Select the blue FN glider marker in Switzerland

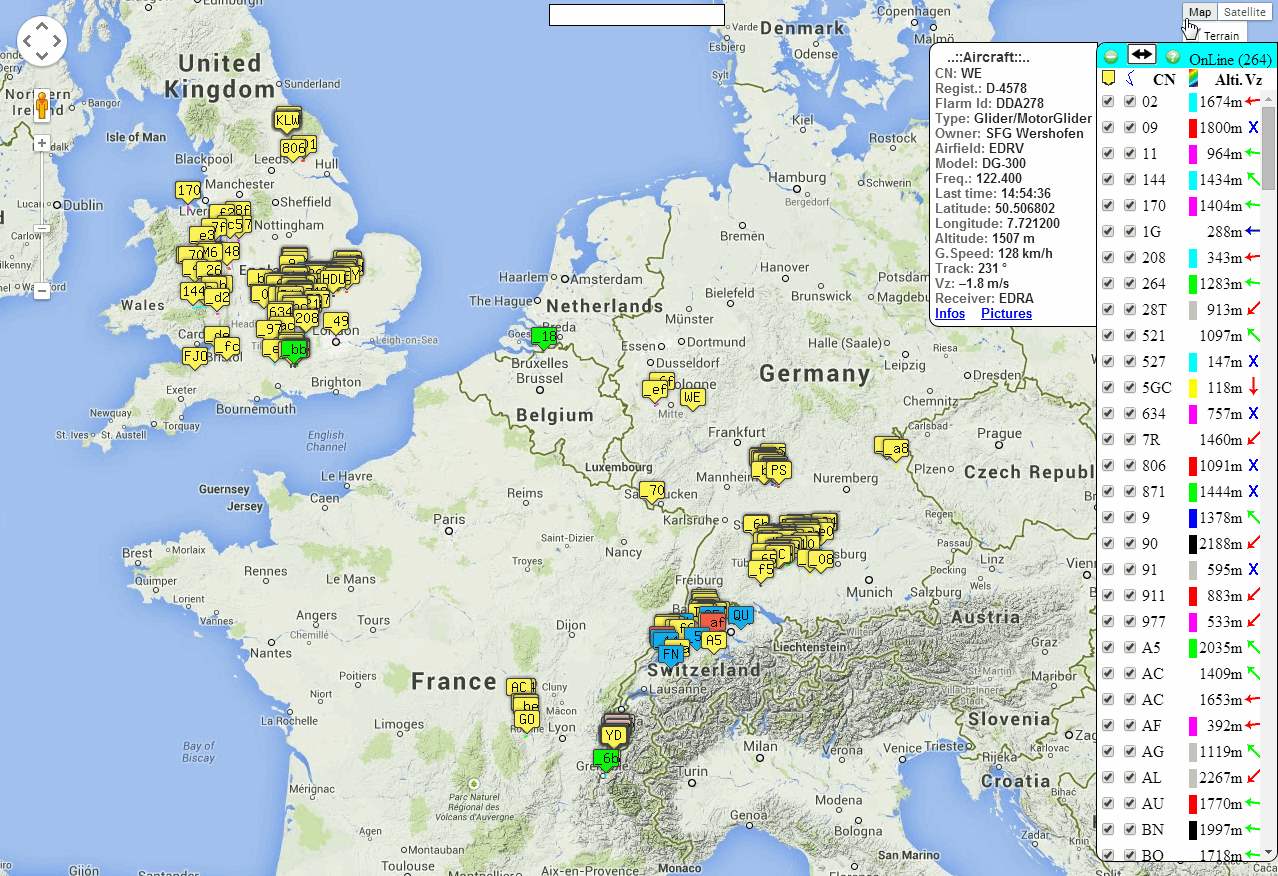pos(671,655)
